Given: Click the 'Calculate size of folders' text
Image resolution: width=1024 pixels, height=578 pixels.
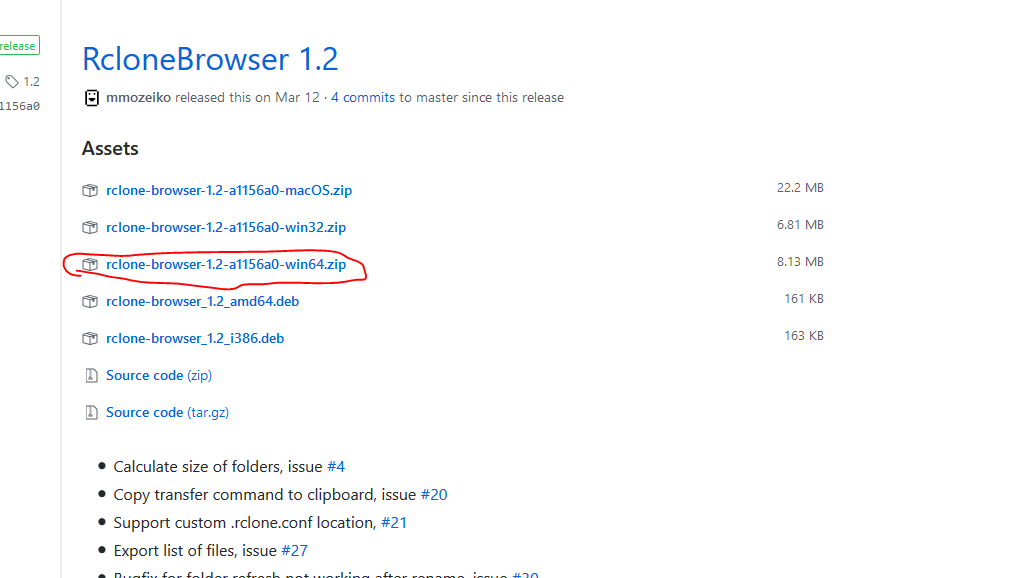Looking at the screenshot, I should pyautogui.click(x=198, y=467).
